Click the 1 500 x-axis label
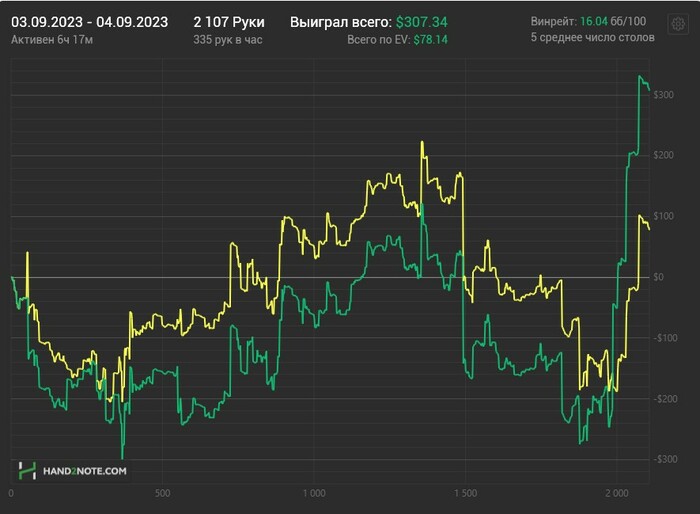The height and width of the screenshot is (514, 700). tap(466, 493)
